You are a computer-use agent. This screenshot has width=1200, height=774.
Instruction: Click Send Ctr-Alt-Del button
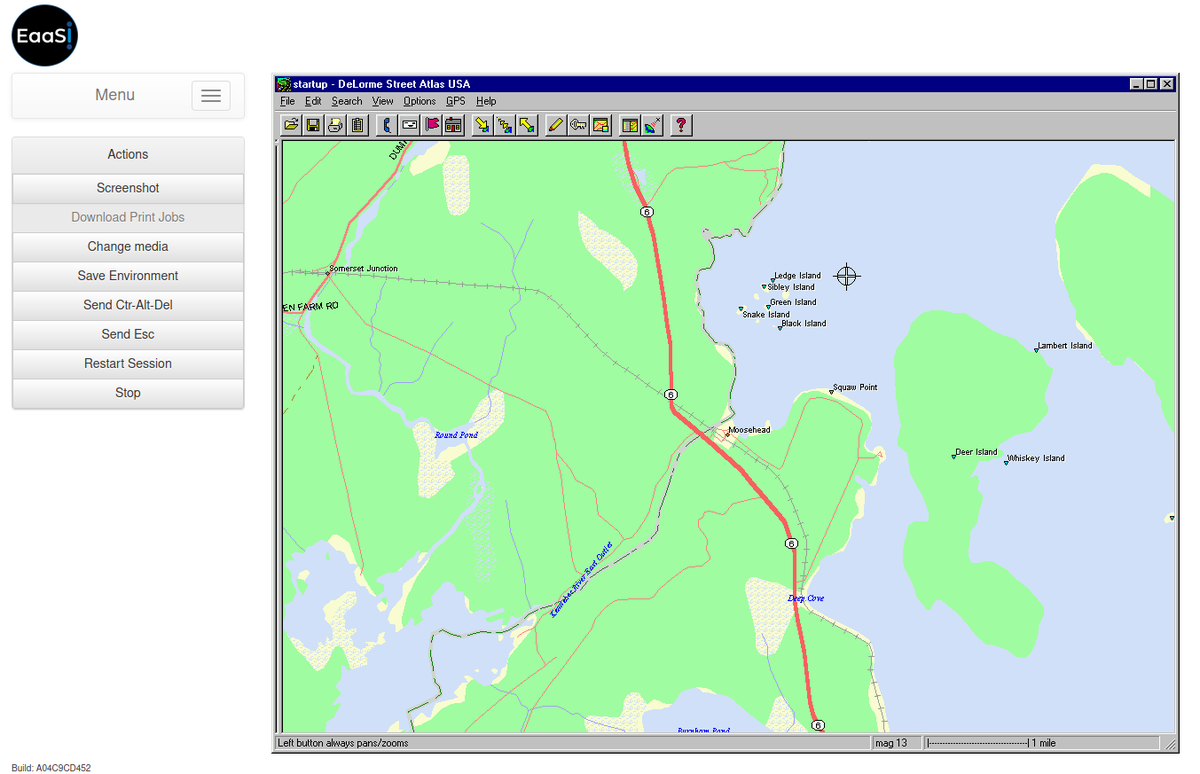click(128, 305)
